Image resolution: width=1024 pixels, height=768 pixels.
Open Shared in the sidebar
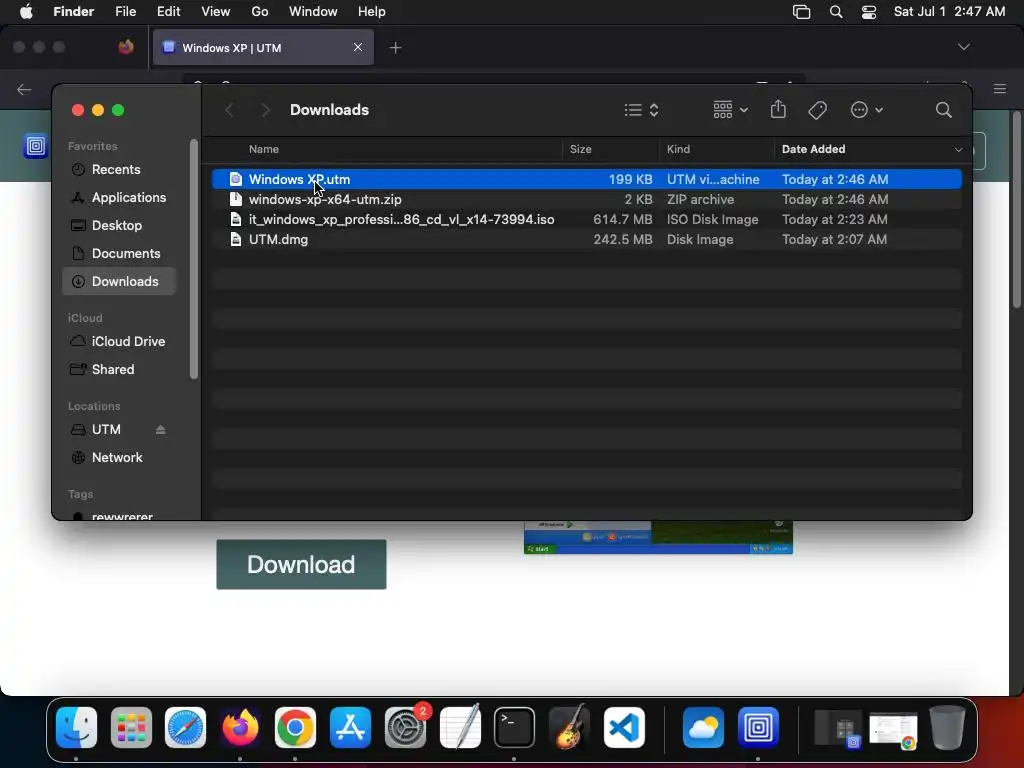120,370
